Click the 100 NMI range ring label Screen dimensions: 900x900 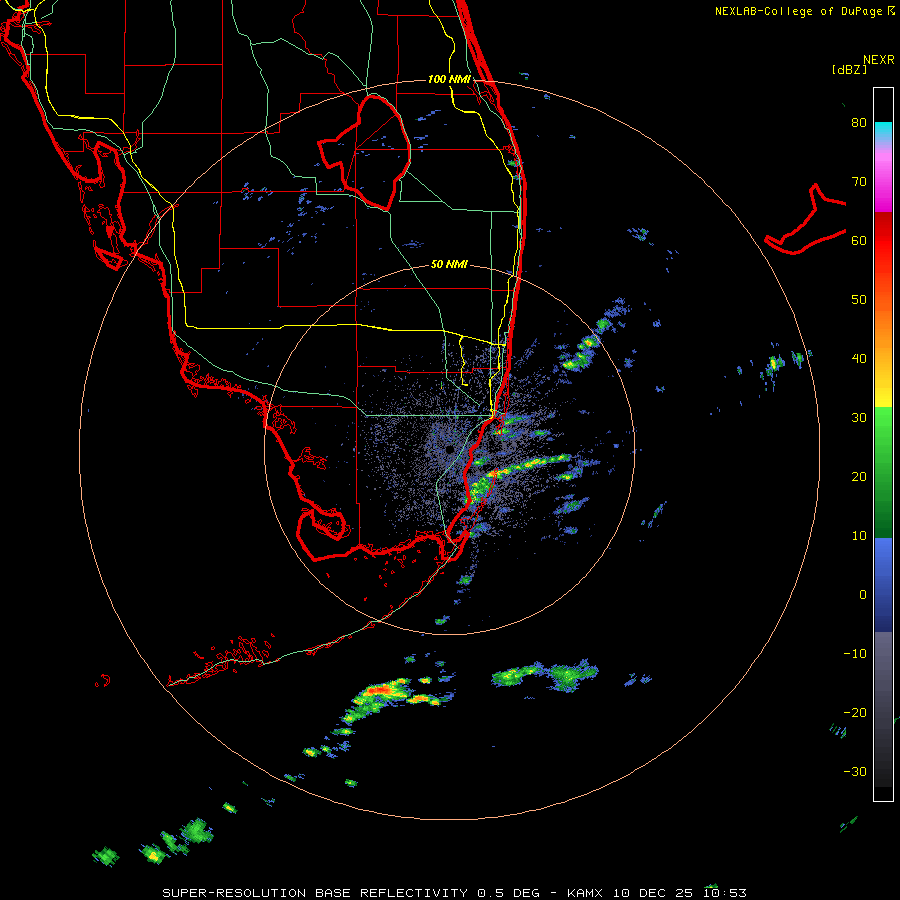[x=449, y=79]
